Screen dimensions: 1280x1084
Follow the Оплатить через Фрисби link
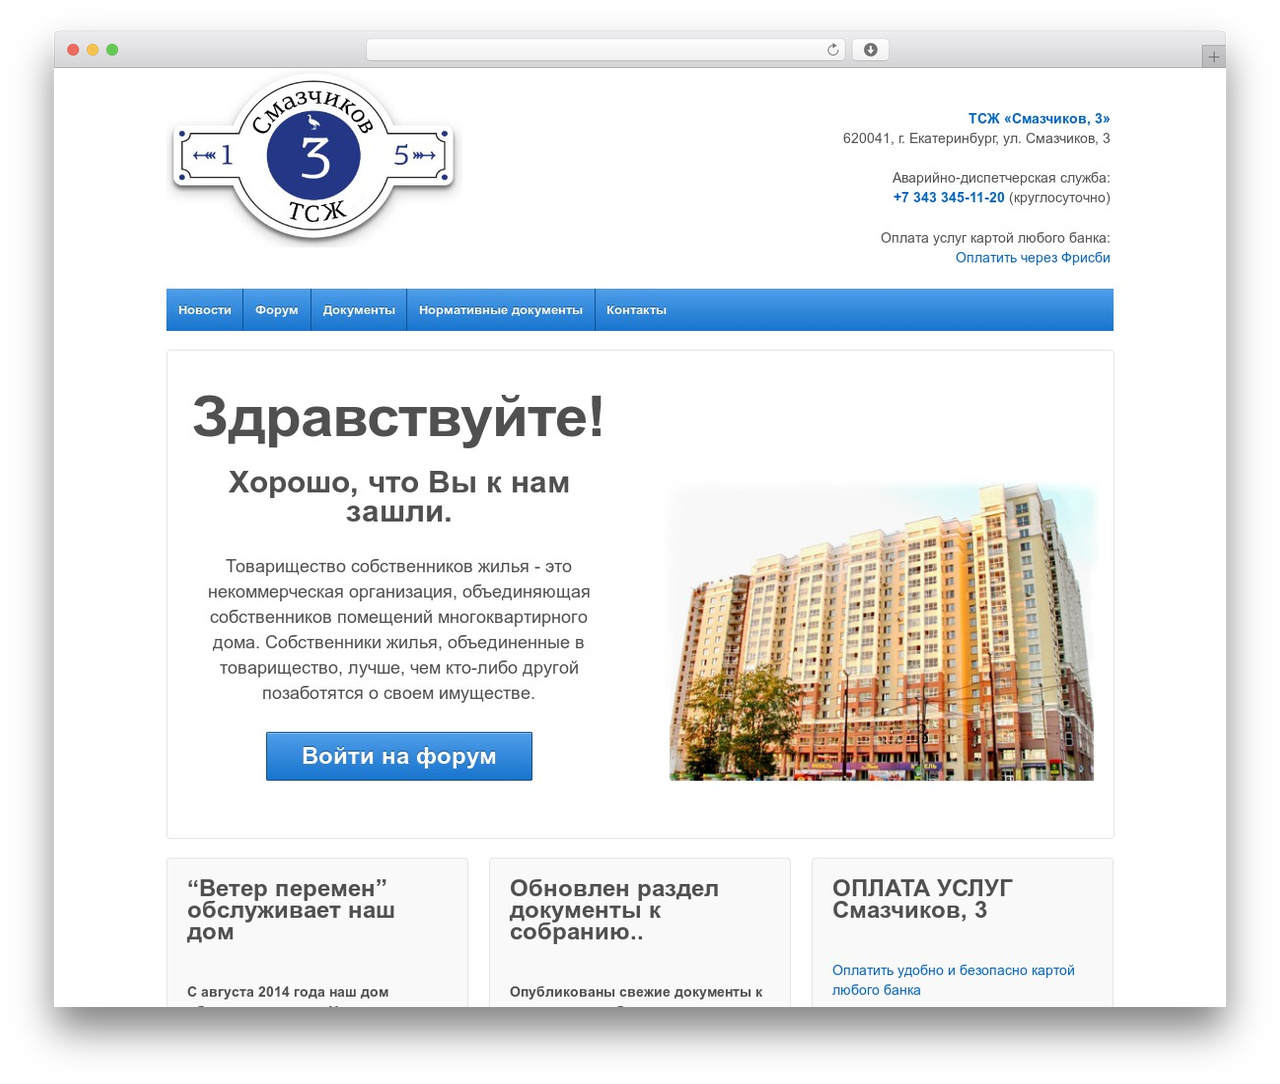(1033, 258)
